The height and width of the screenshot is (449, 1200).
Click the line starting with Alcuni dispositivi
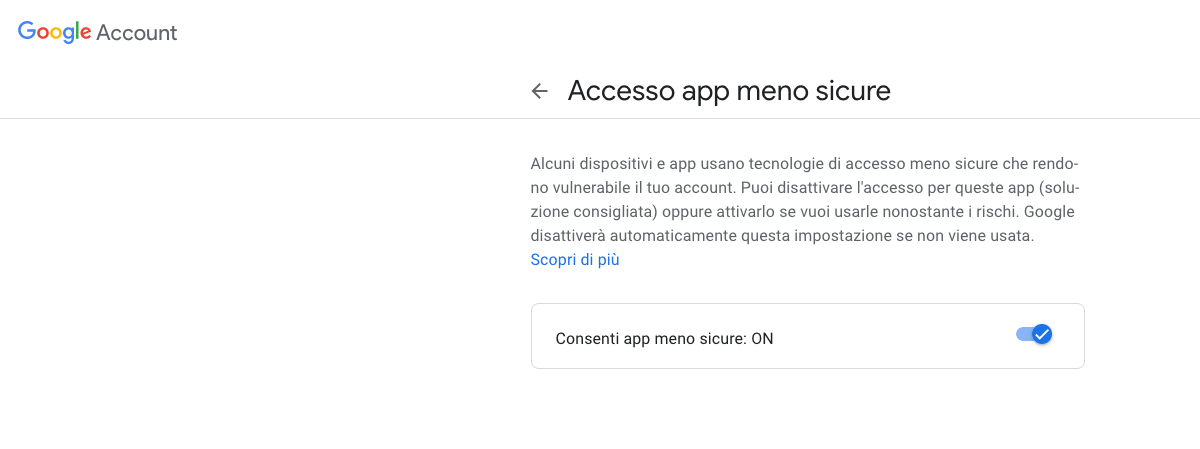(x=805, y=163)
